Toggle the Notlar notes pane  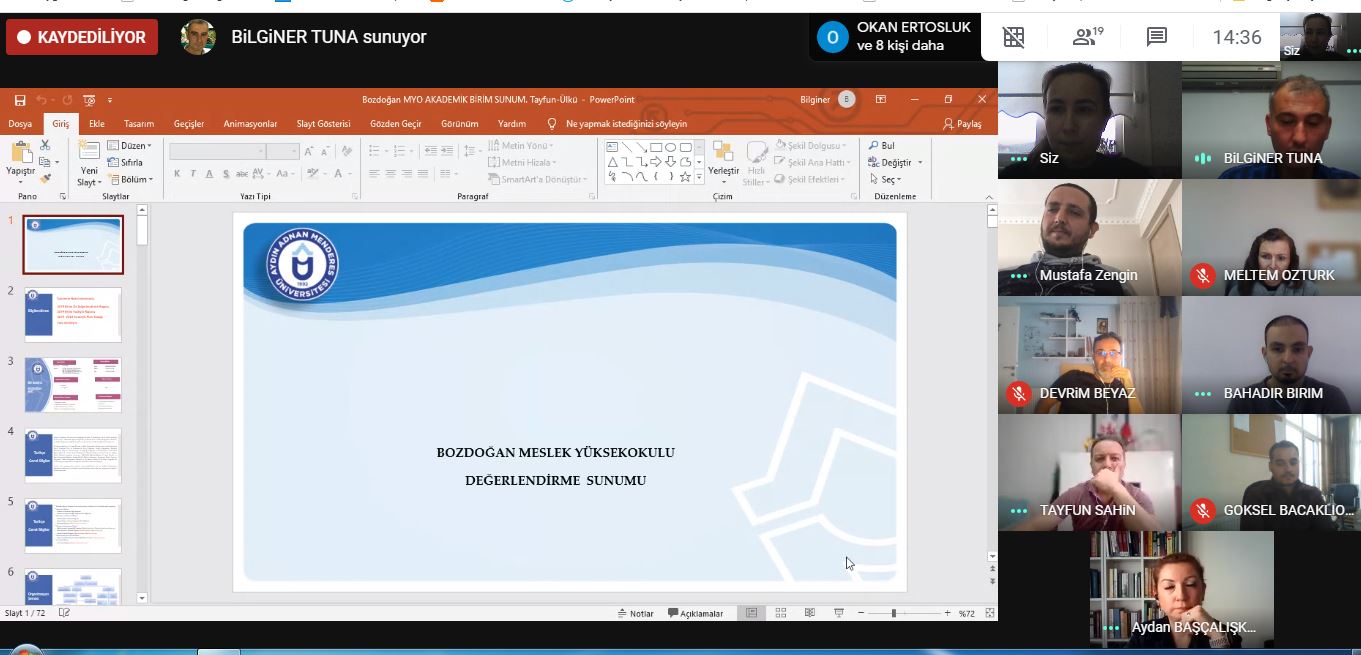point(635,613)
